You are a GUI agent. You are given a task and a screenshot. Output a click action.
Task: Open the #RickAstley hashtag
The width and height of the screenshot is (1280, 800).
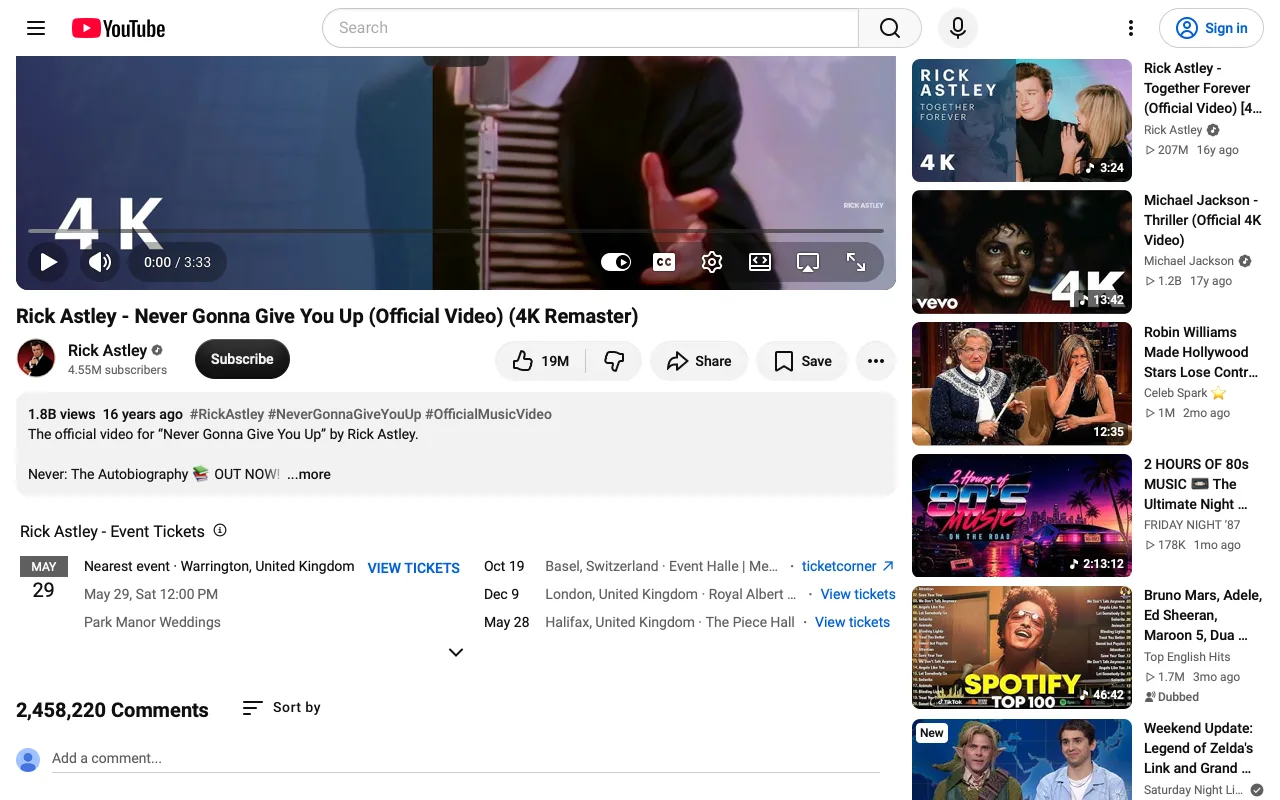click(227, 414)
